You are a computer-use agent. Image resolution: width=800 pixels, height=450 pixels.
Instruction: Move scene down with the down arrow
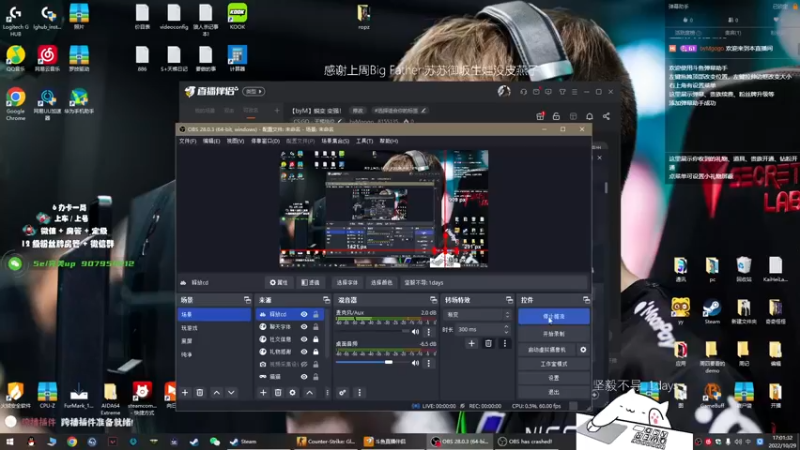[231, 392]
